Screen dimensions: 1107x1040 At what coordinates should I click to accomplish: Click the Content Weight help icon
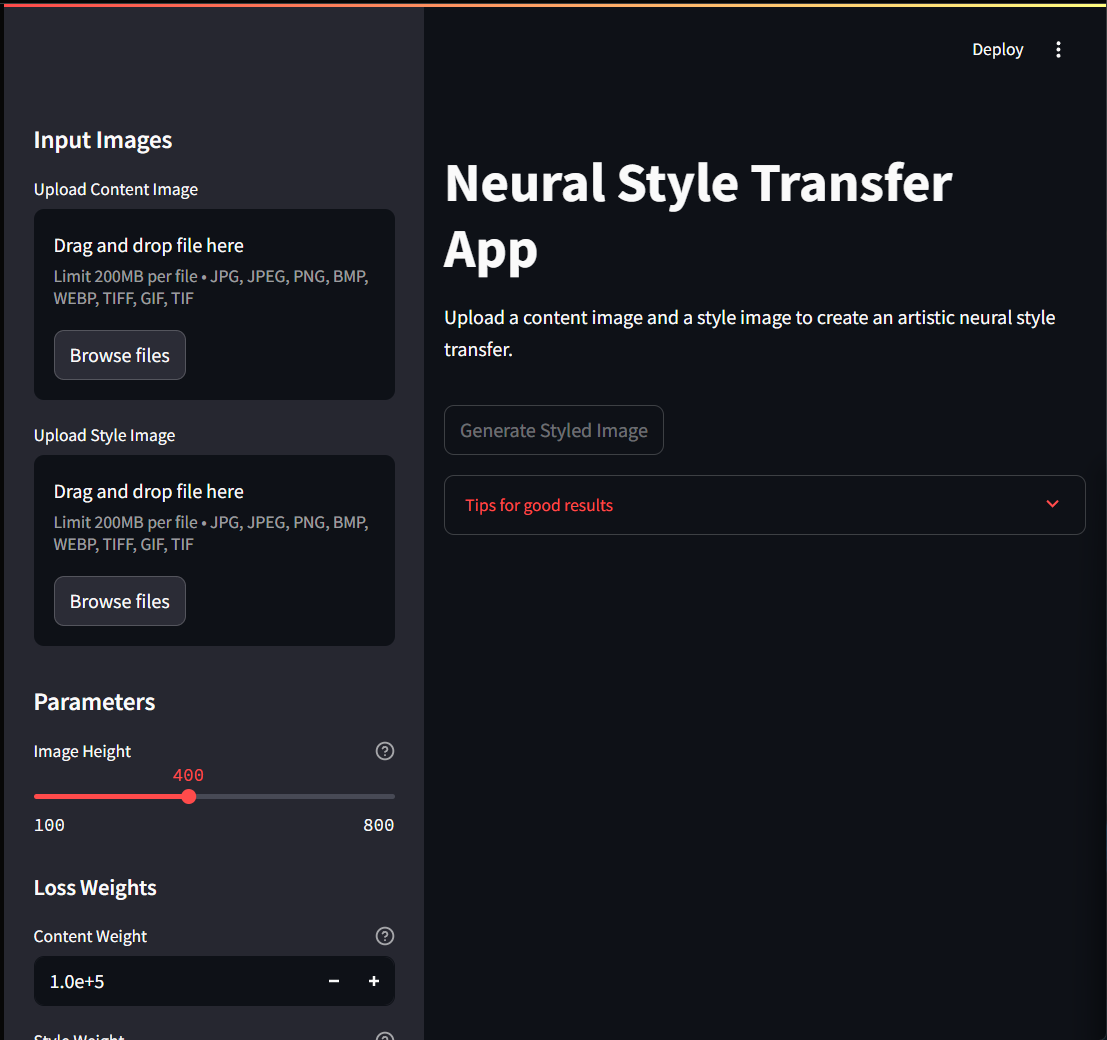click(x=384, y=936)
